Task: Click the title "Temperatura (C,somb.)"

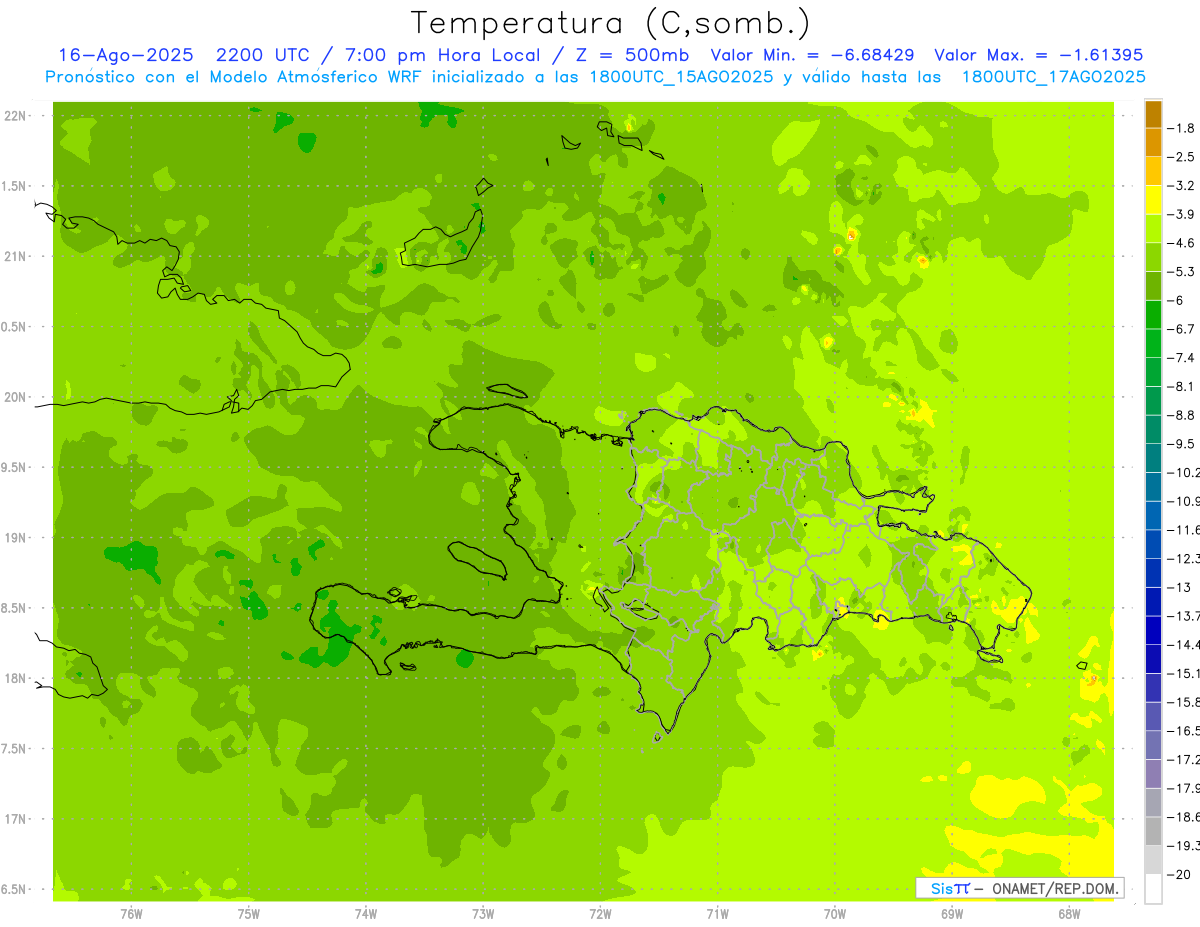Action: [611, 23]
